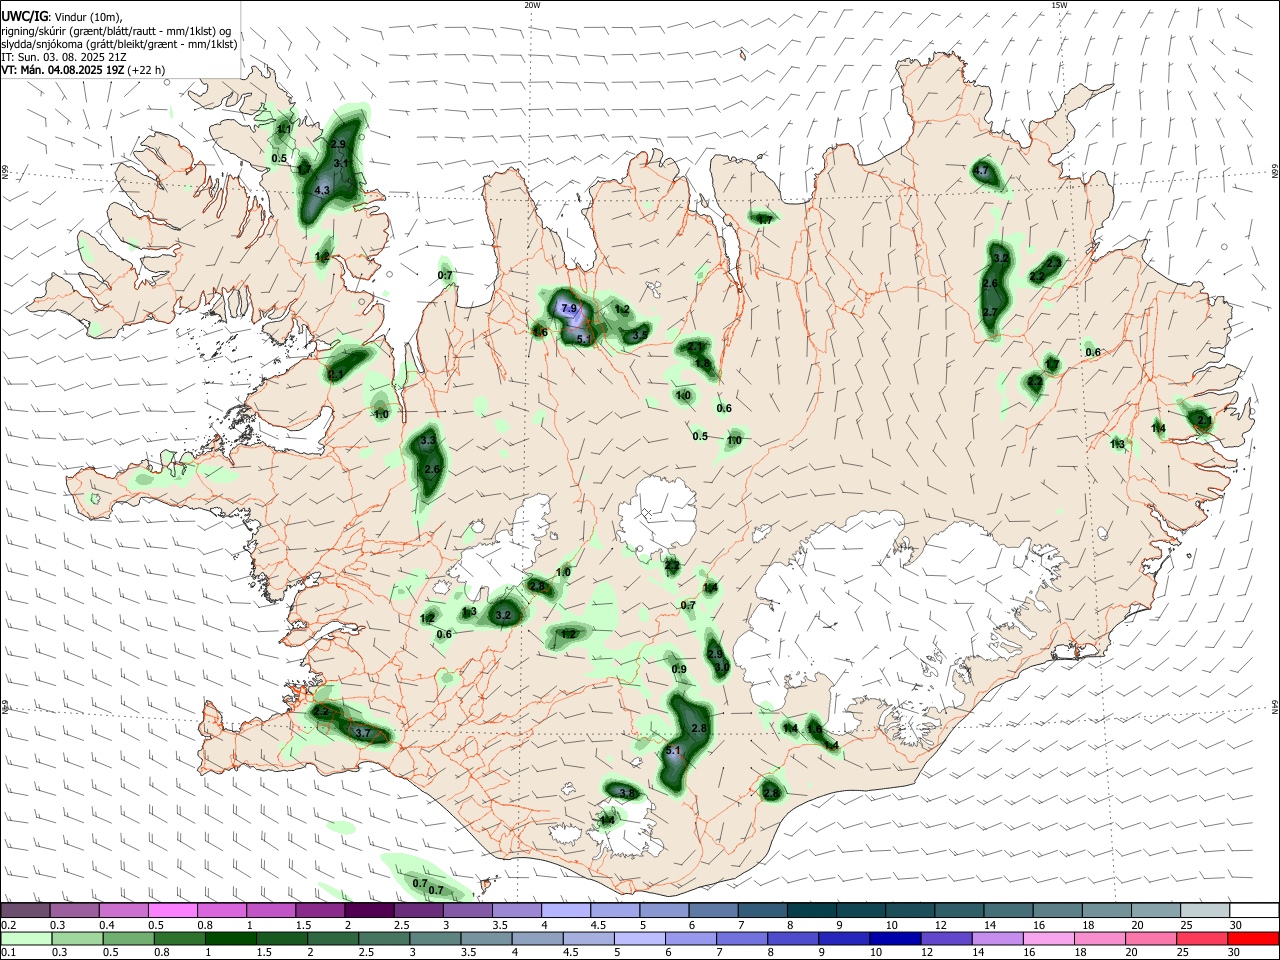Click the "VT: Mán. 04.08.2025 19Z" valid time
This screenshot has height=960, width=1280.
point(63,71)
